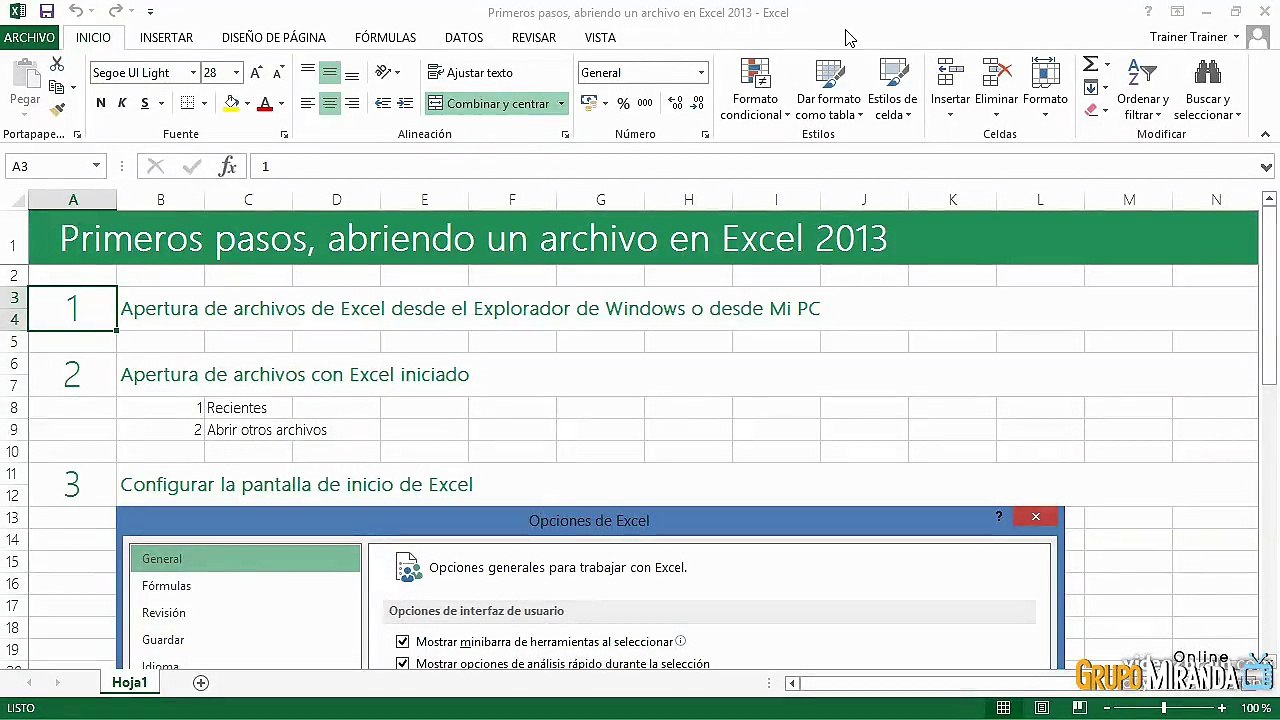The height and width of the screenshot is (720, 1280).
Task: Apply the accounting number format
Action: (588, 103)
